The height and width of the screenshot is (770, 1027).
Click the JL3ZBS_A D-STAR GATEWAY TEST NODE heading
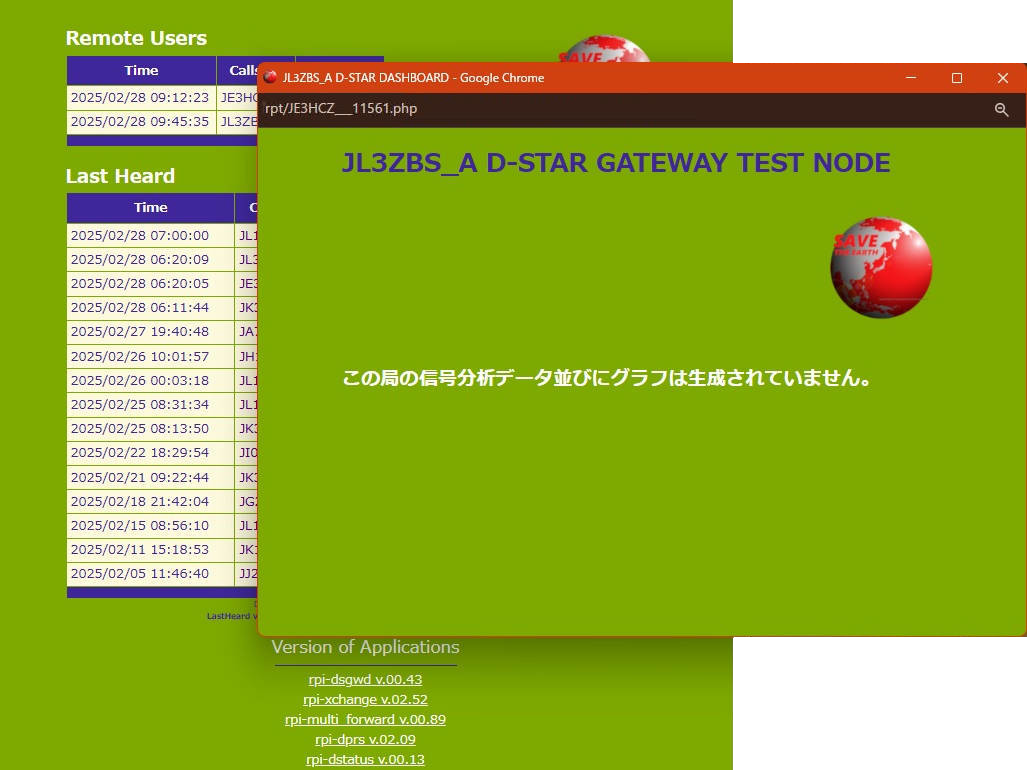pos(616,164)
